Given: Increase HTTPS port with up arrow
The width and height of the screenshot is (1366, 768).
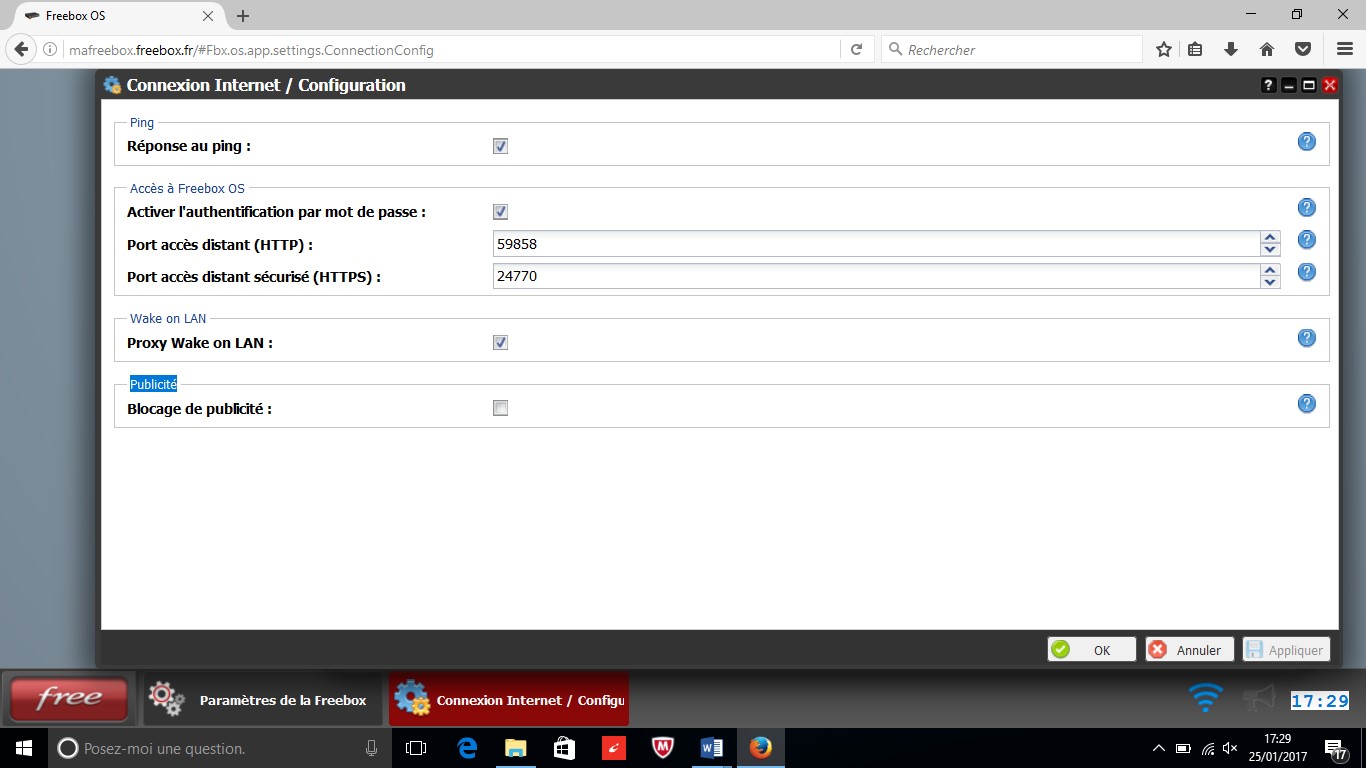Looking at the screenshot, I should pos(1270,270).
